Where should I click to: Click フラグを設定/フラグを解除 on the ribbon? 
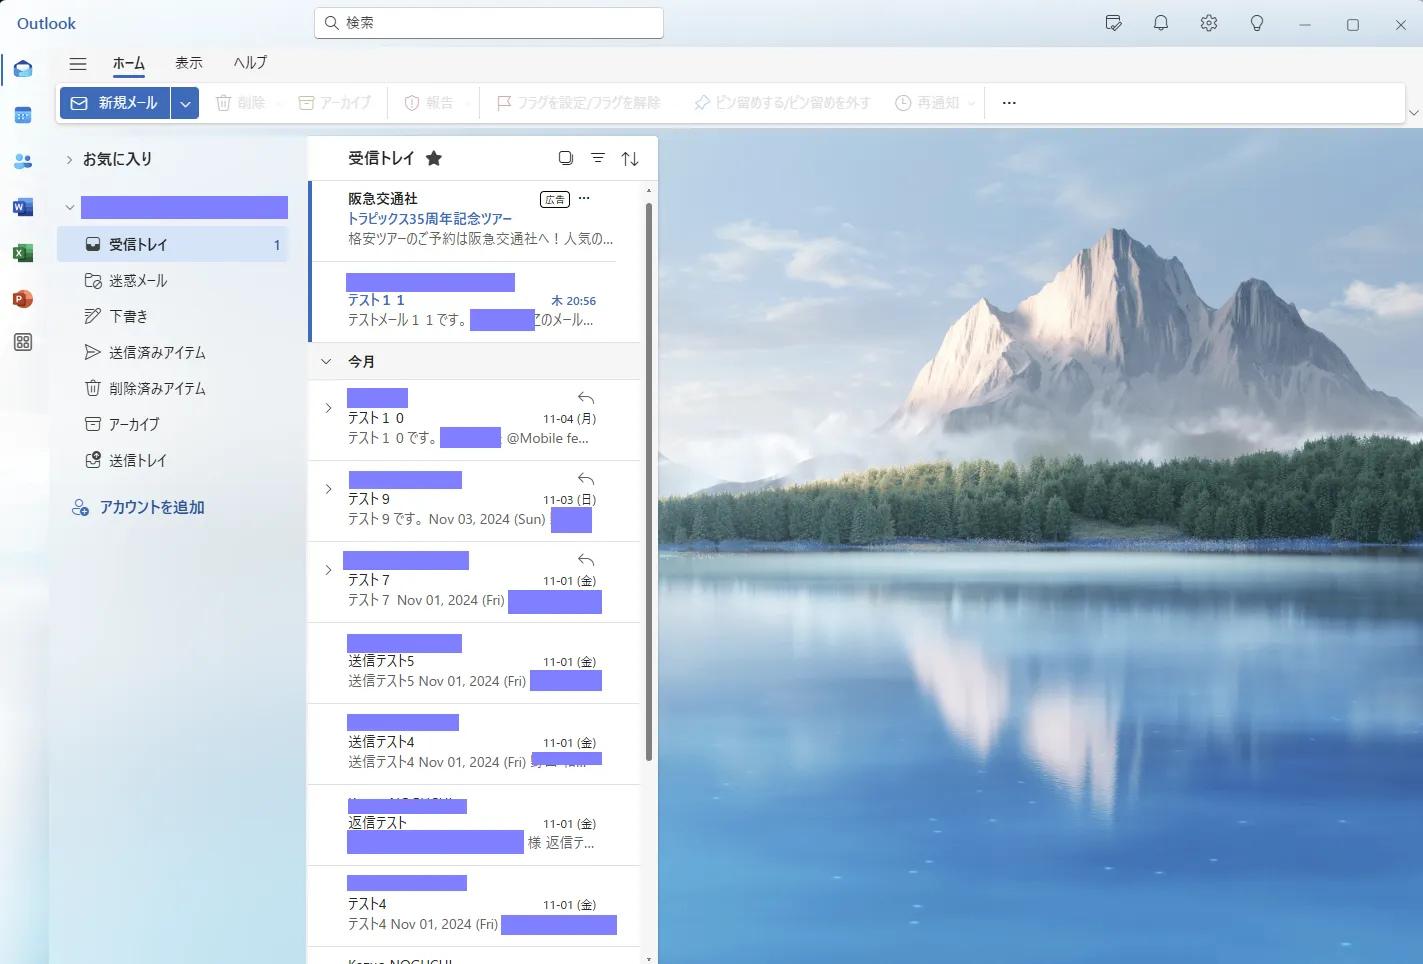coord(580,102)
